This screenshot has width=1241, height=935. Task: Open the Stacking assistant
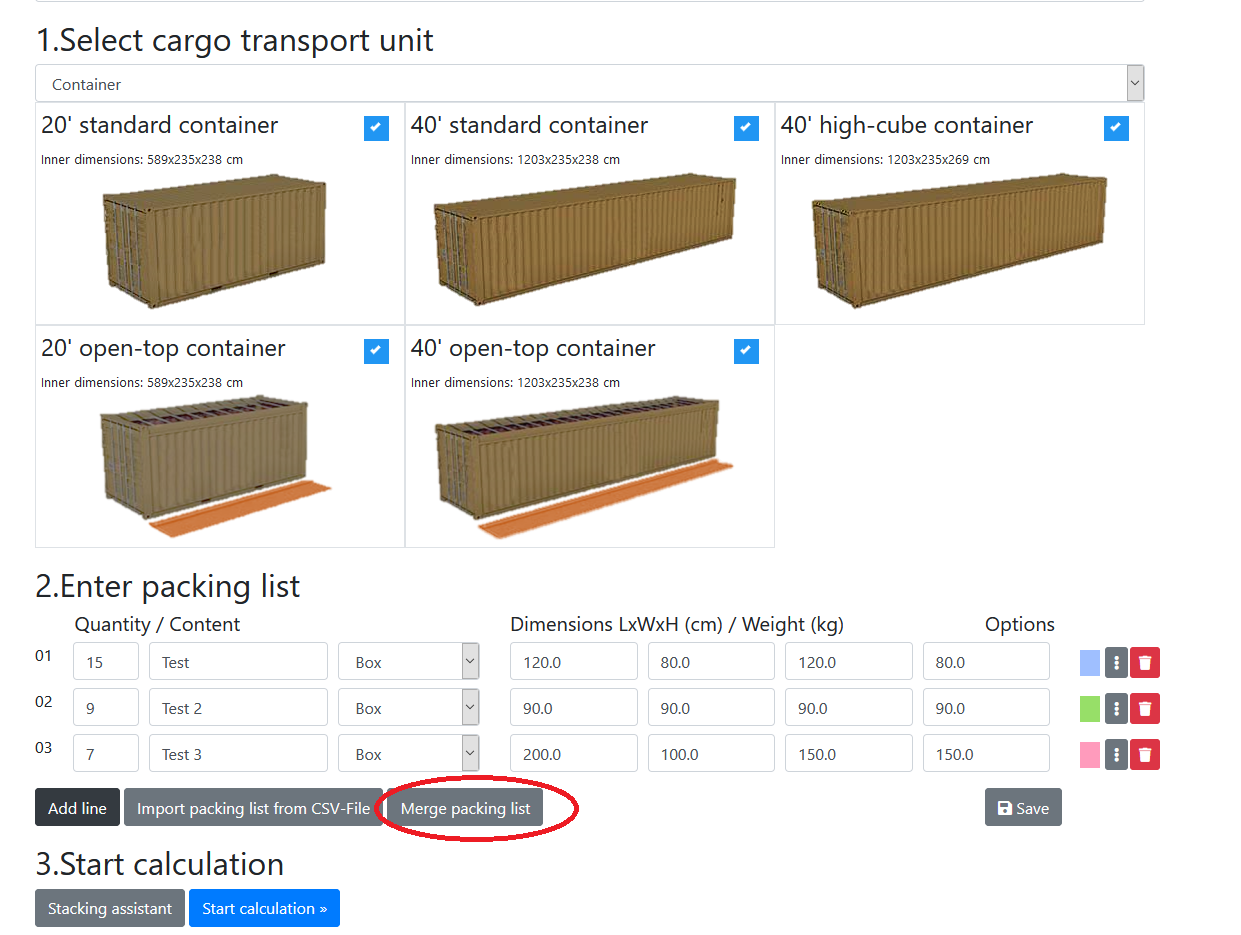click(x=110, y=908)
